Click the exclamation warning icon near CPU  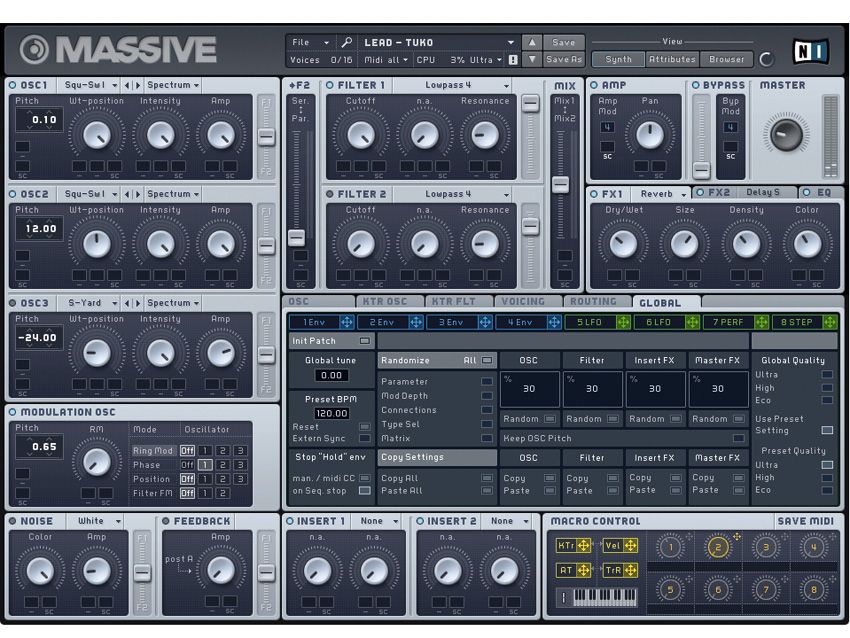coord(512,58)
